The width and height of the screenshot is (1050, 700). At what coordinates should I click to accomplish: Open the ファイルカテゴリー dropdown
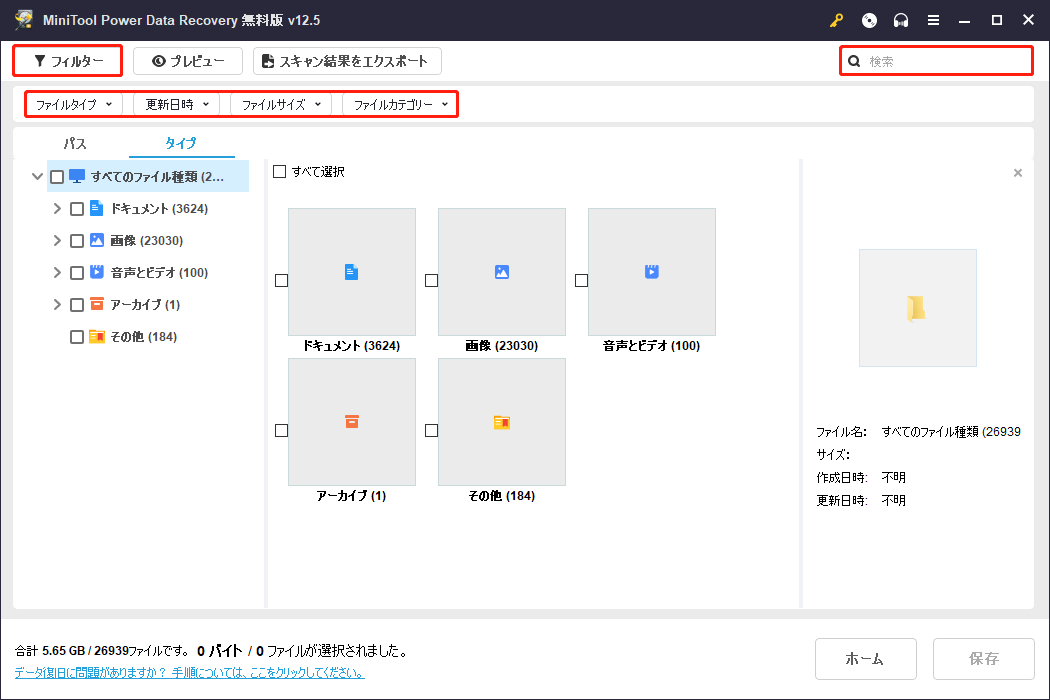(x=400, y=104)
